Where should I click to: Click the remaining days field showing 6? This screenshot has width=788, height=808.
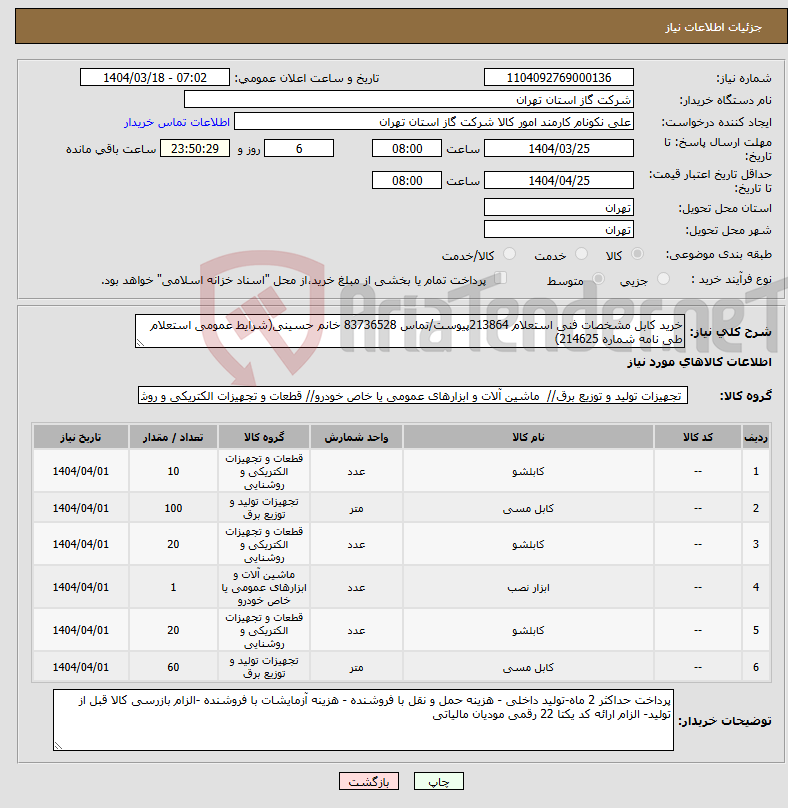(x=299, y=149)
